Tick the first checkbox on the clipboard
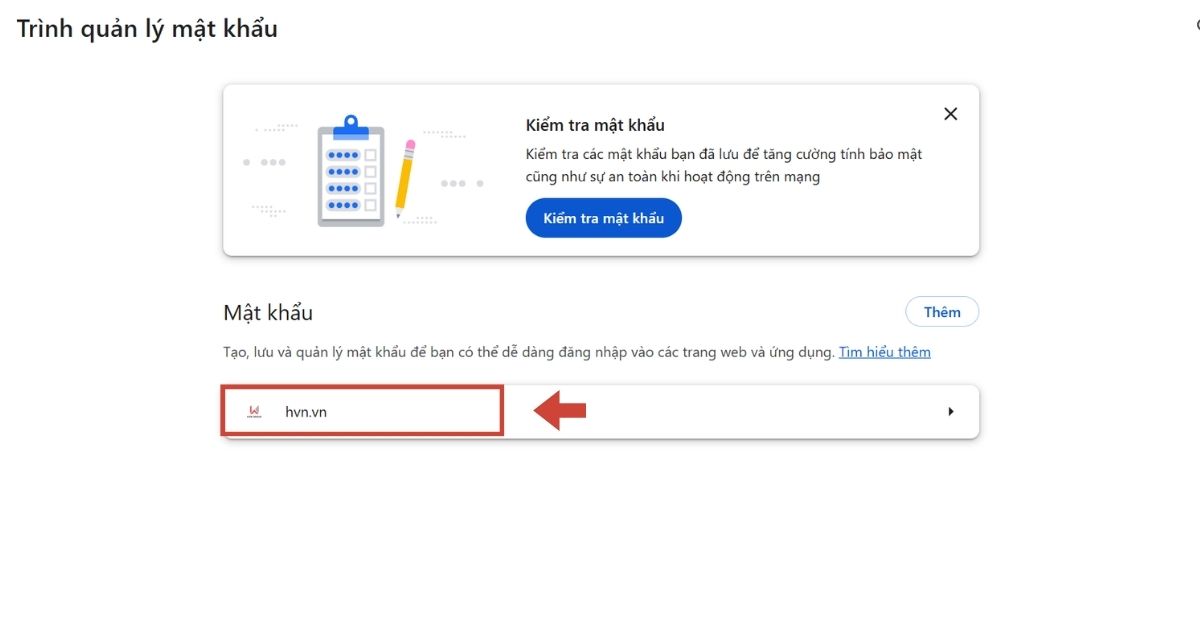The width and height of the screenshot is (1200, 630). coord(371,155)
